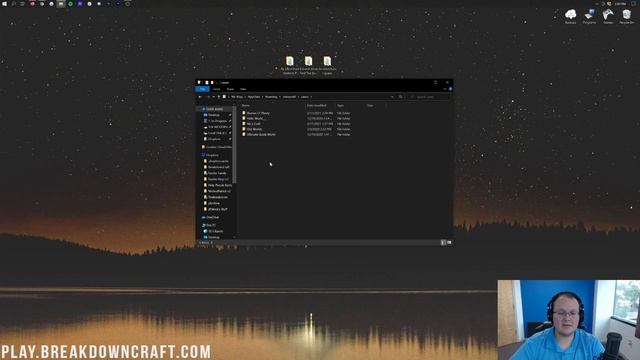Open the Recycle Bin desktop icon

(627, 16)
